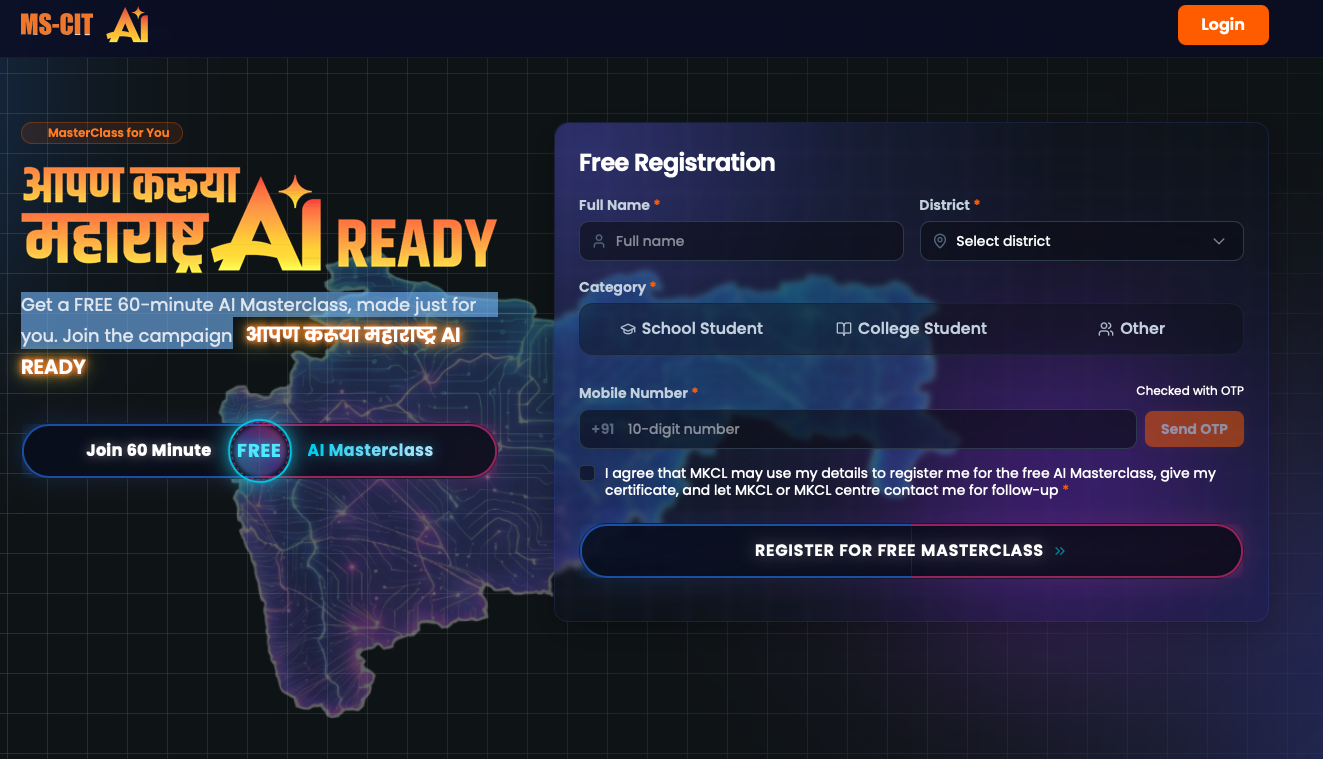Click the glowing FREE circle badge
Image resolution: width=1323 pixels, height=759 pixels.
(x=259, y=451)
